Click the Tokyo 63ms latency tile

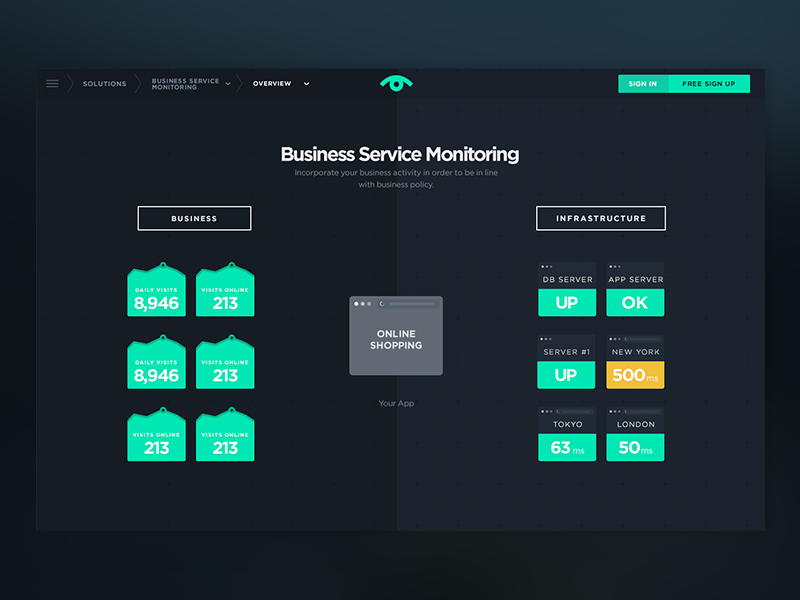coord(566,447)
